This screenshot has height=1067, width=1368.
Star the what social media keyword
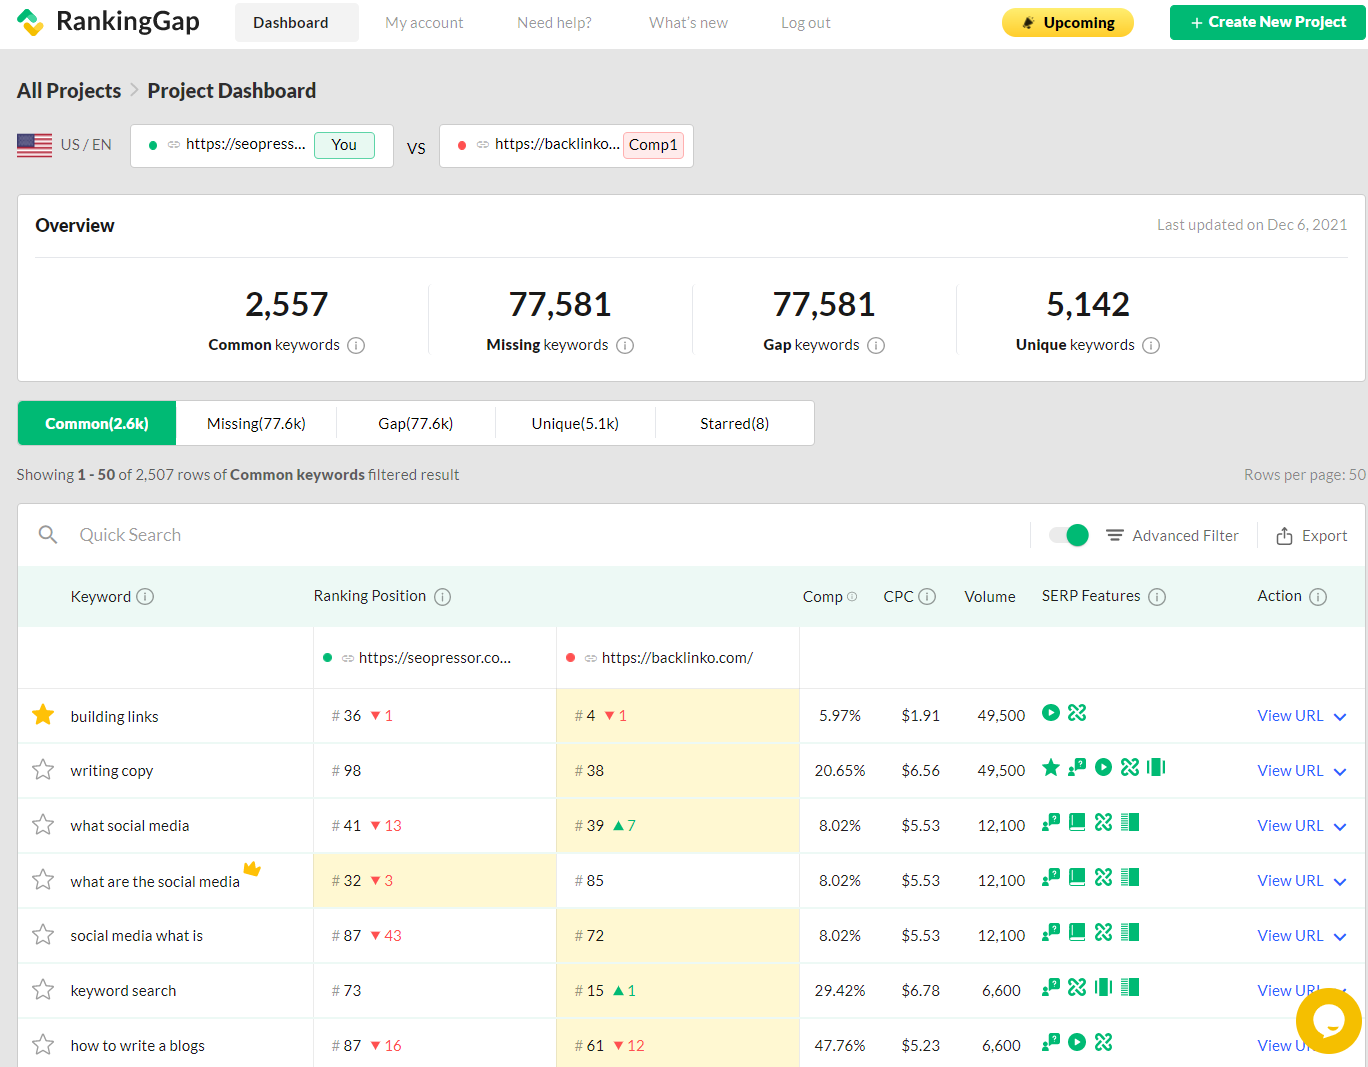[43, 825]
